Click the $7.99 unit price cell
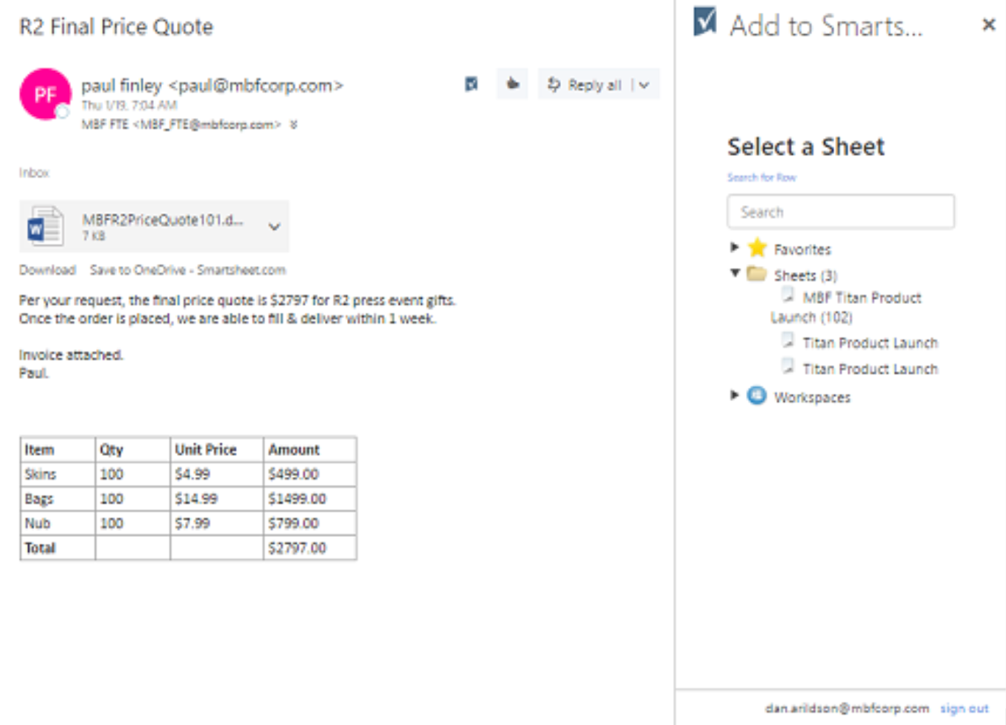The width and height of the screenshot is (1006, 725). [x=217, y=523]
